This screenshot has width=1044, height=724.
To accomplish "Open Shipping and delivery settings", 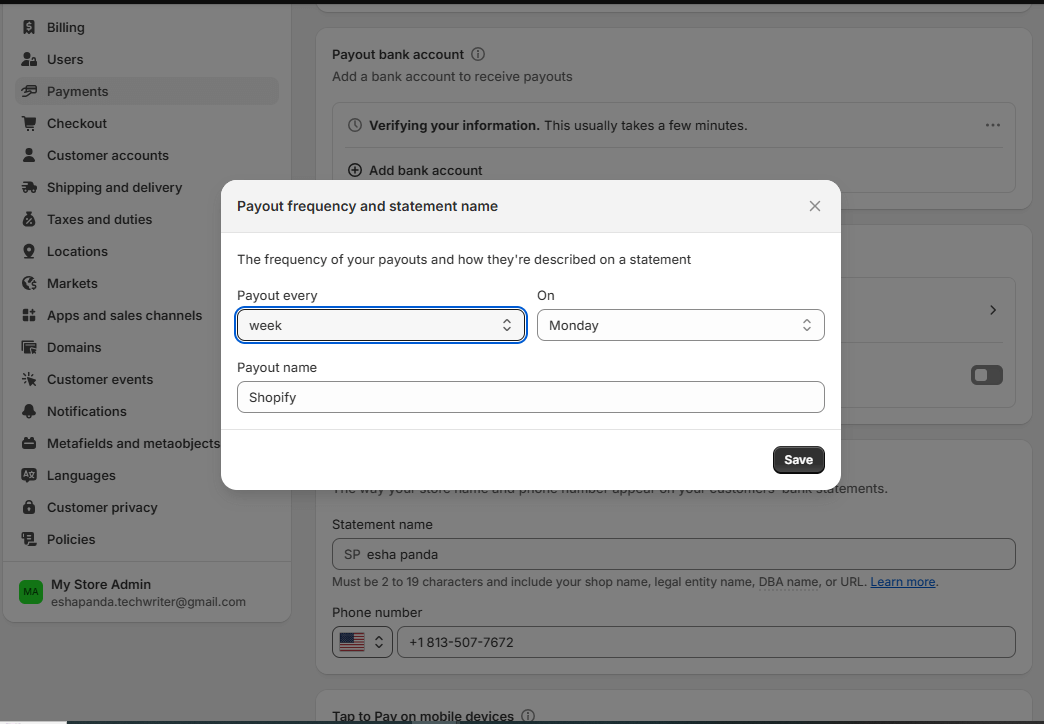I will click(114, 187).
